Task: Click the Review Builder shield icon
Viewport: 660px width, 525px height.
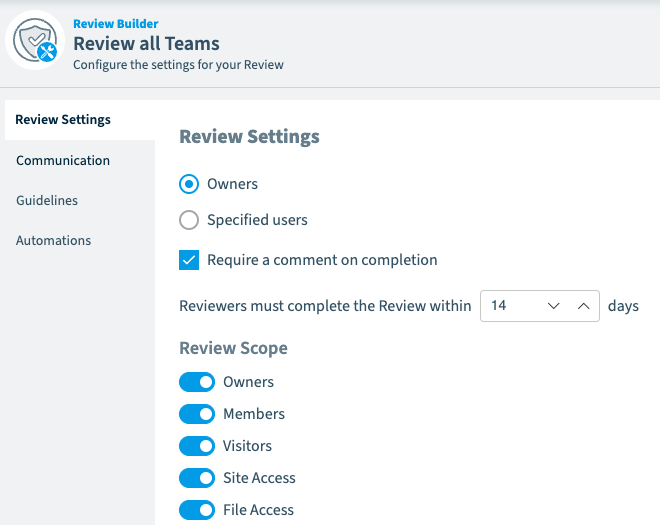Action: 35,40
